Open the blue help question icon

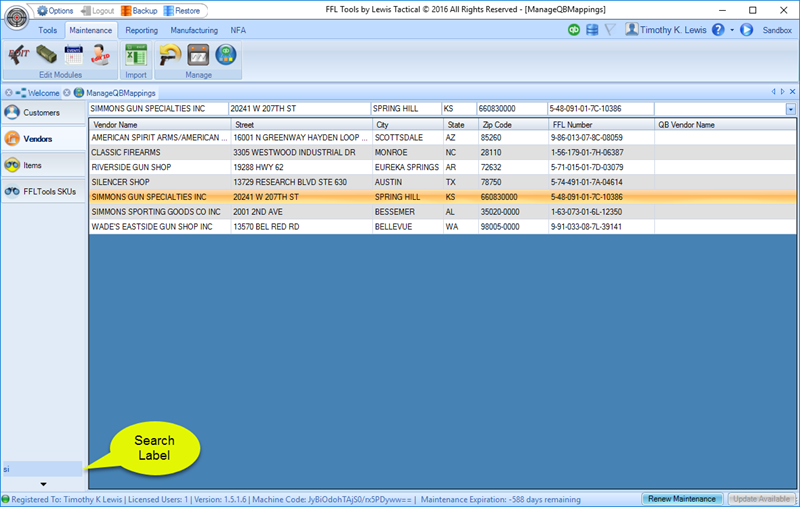(718, 30)
